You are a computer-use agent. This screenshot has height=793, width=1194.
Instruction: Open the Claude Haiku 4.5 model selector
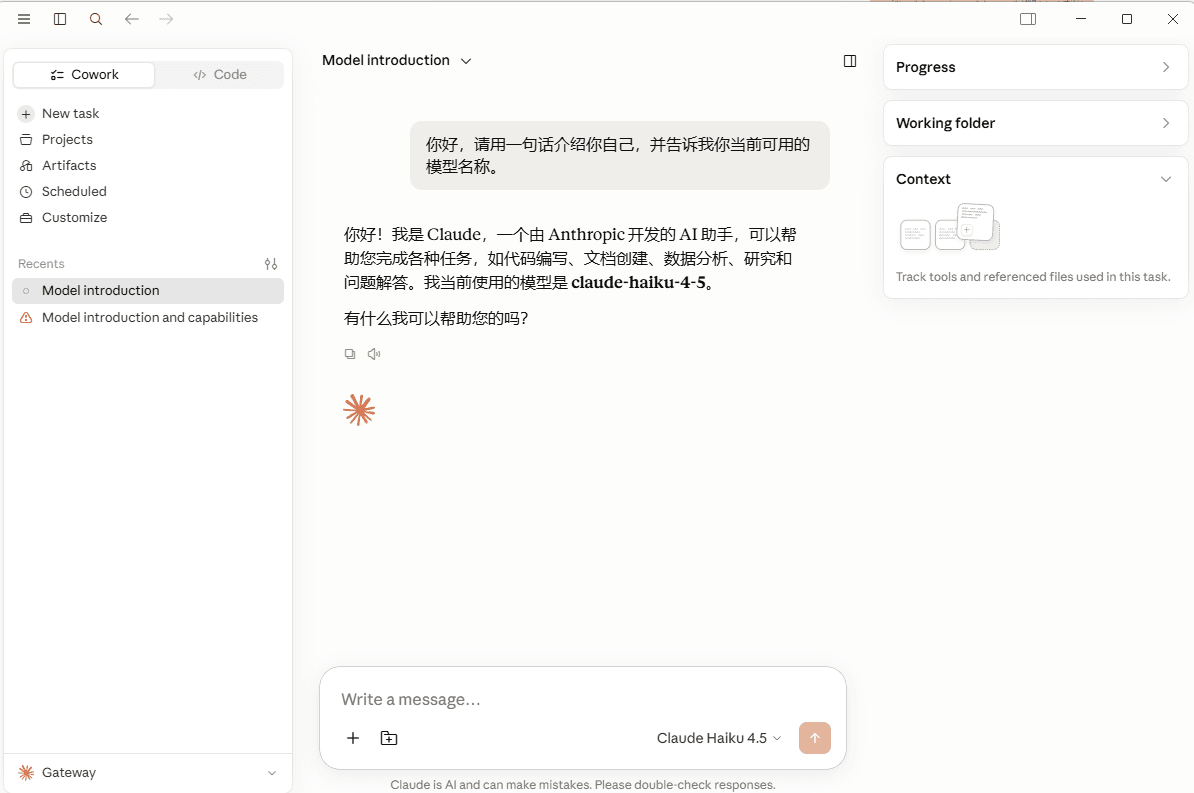[x=719, y=738]
